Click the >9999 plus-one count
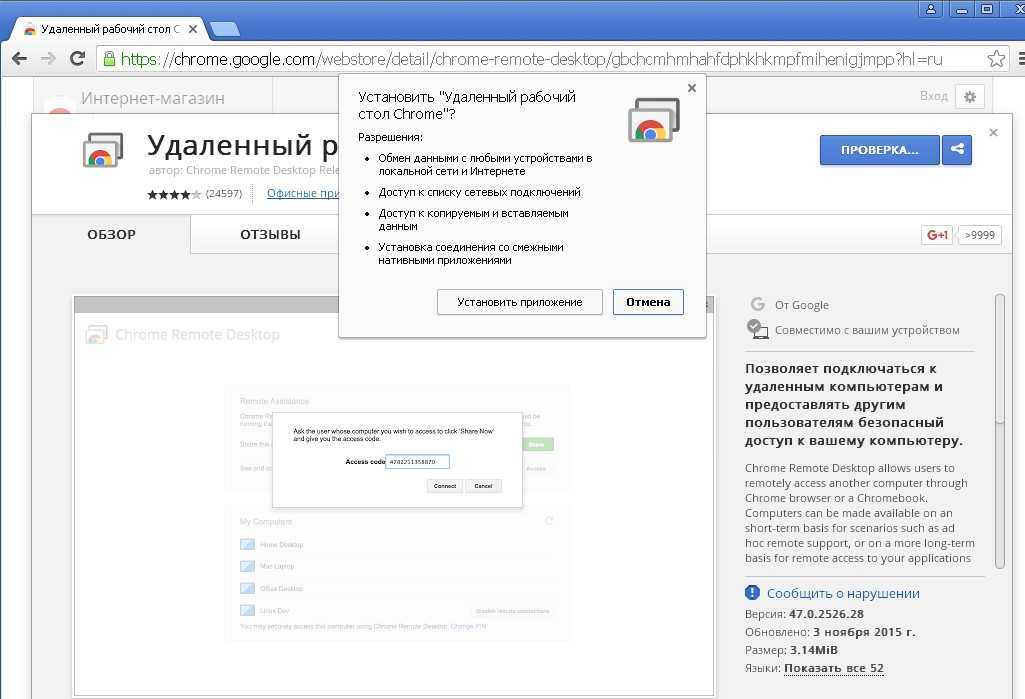This screenshot has width=1025, height=699. (x=979, y=235)
